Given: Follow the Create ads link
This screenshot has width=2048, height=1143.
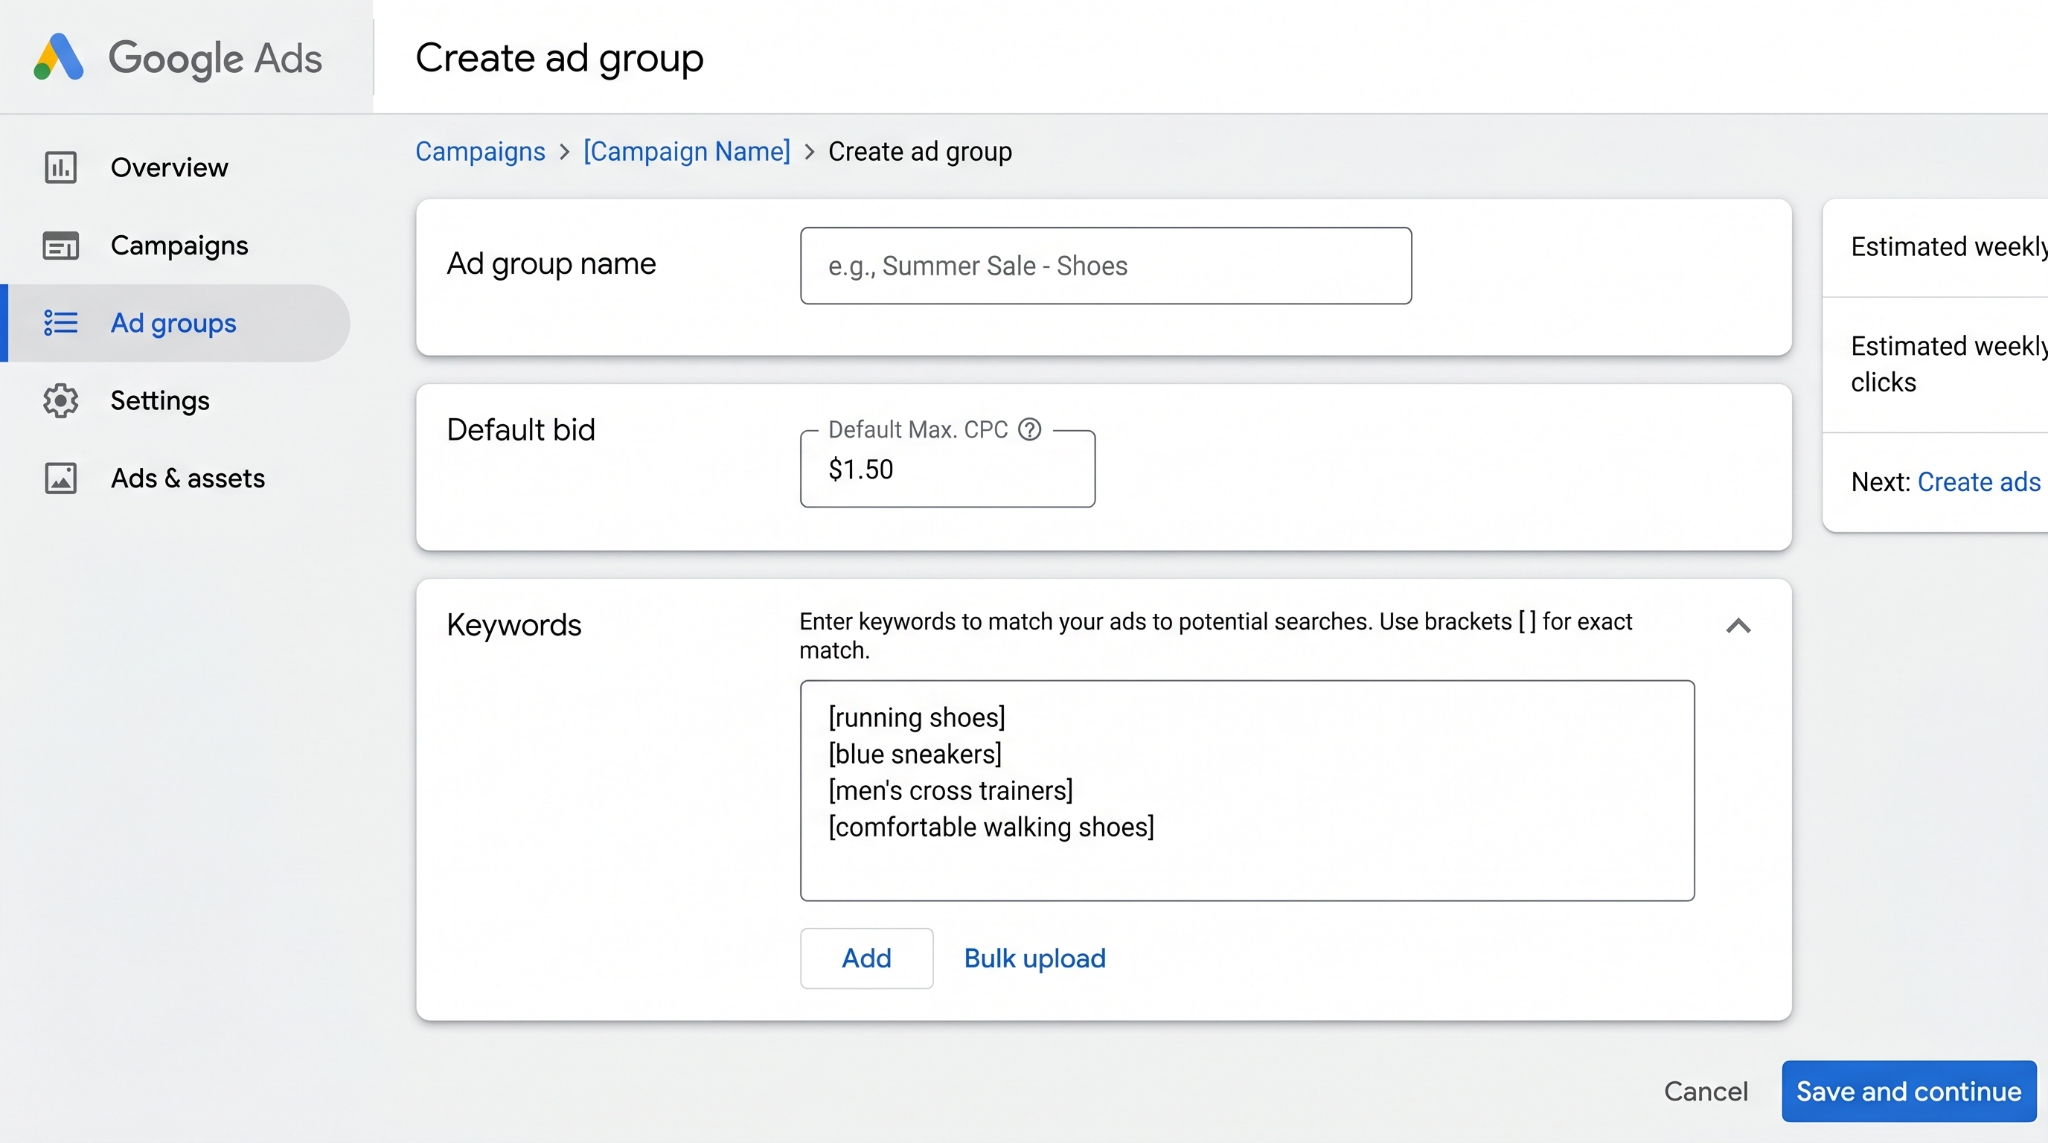Looking at the screenshot, I should (x=1980, y=481).
